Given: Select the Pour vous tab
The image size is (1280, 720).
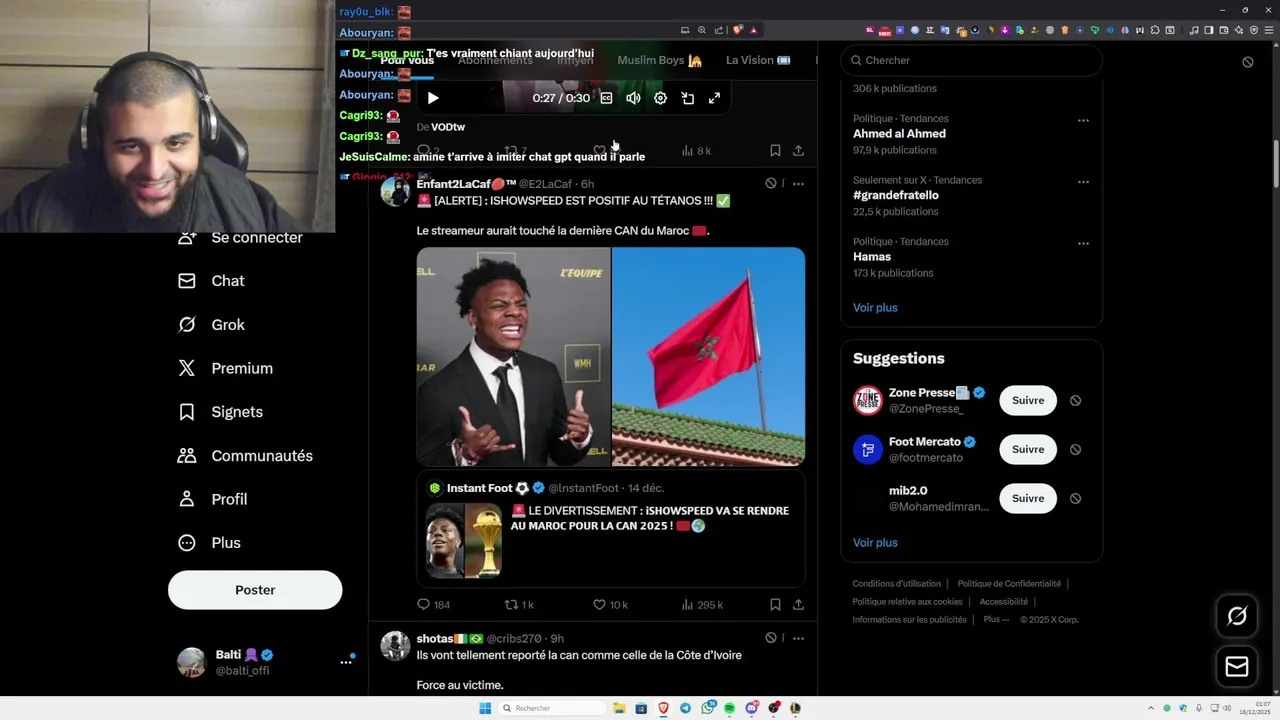Looking at the screenshot, I should tap(407, 60).
